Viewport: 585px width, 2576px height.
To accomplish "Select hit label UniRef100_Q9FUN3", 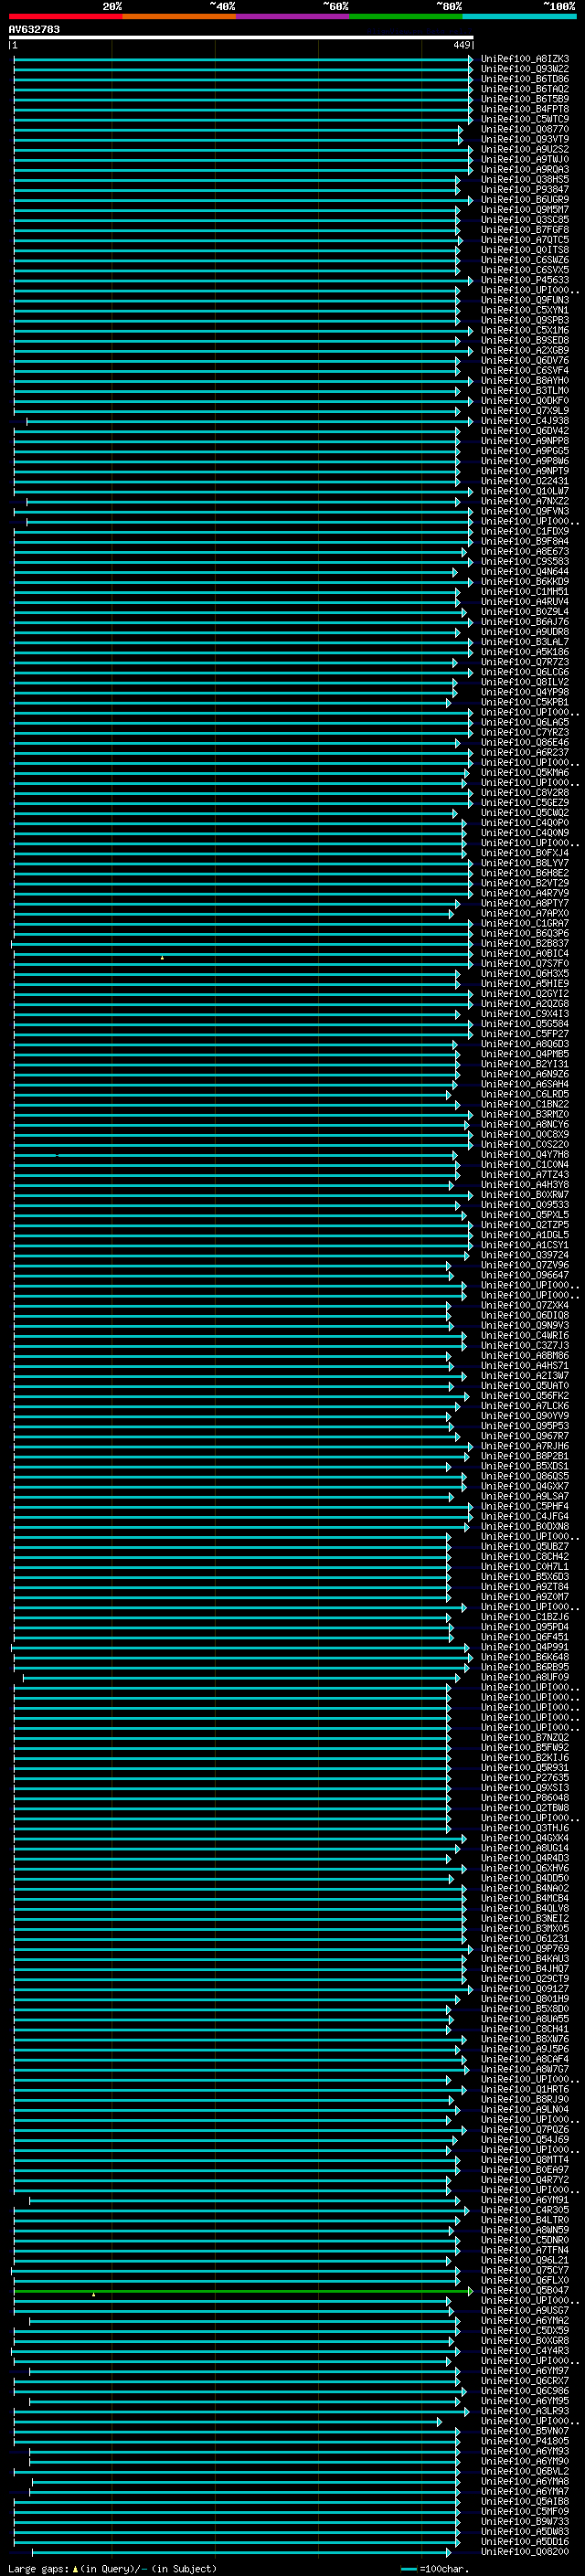I will [524, 300].
